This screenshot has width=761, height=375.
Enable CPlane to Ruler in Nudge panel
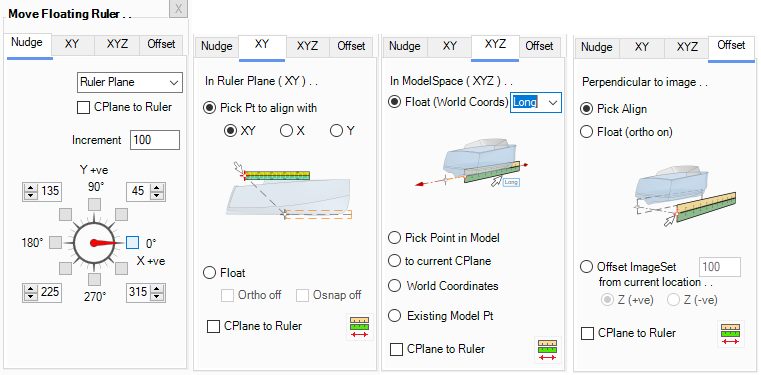83,107
